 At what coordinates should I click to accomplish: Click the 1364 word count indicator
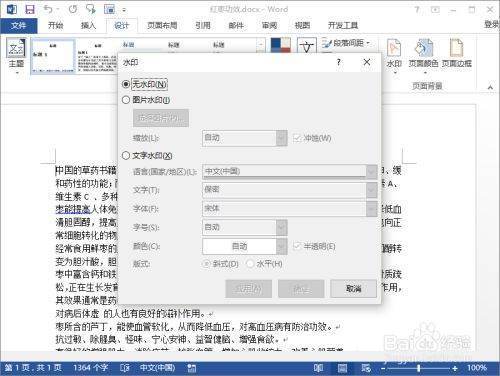(91, 368)
